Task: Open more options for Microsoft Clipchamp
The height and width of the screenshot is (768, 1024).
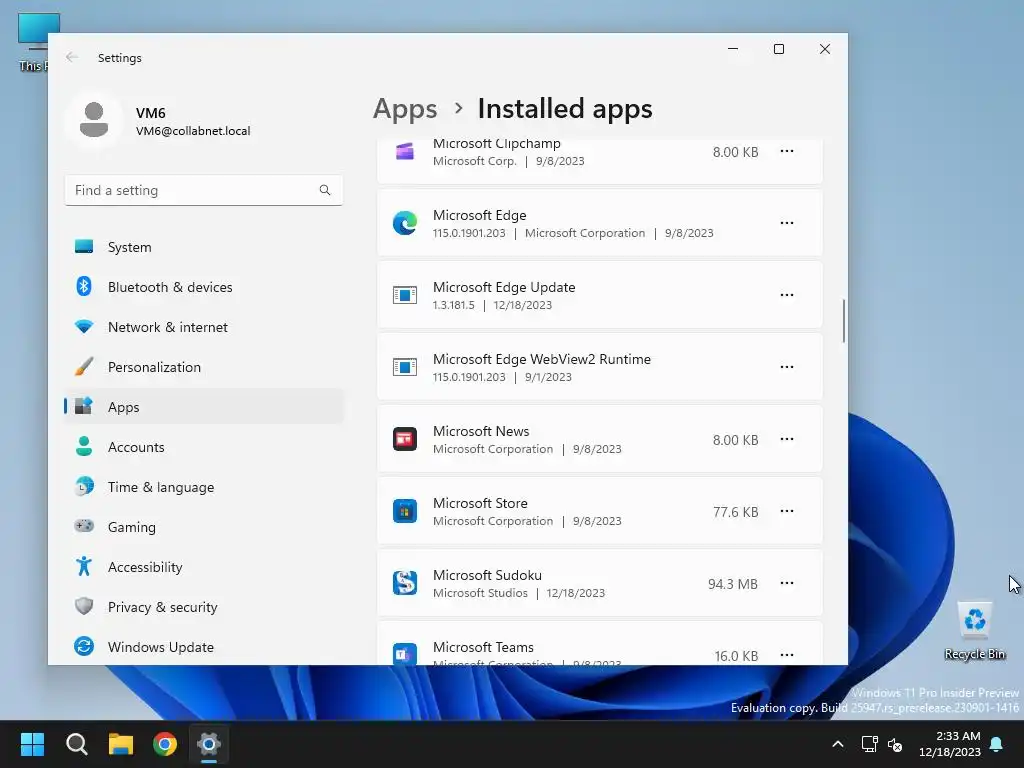Action: pyautogui.click(x=787, y=152)
